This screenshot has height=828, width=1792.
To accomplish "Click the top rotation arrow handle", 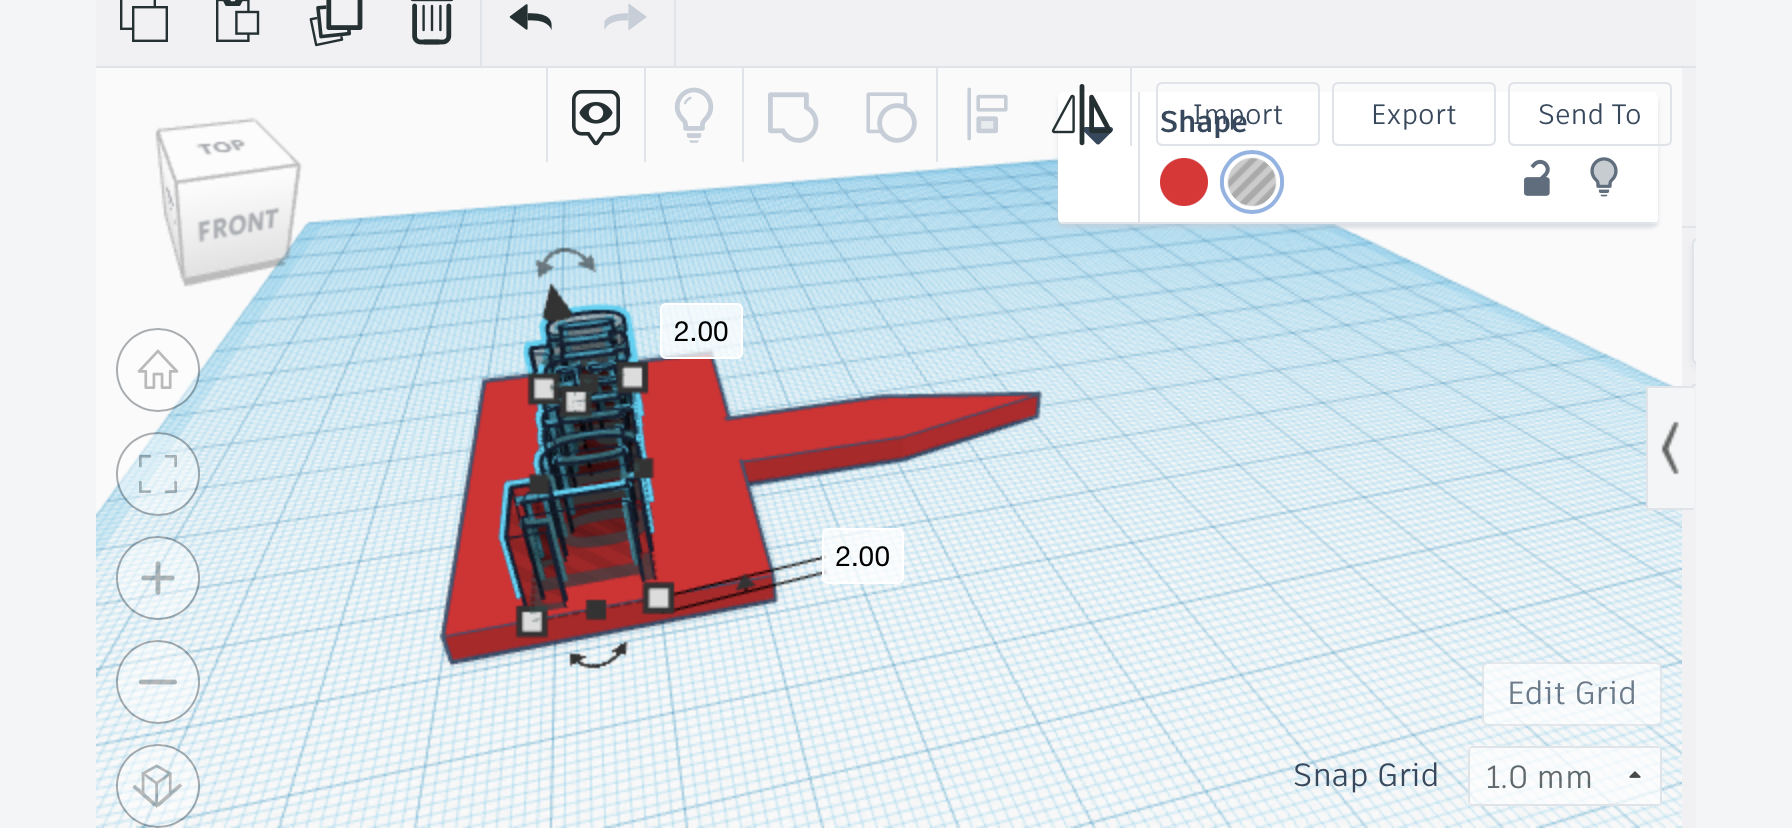I will tap(566, 261).
